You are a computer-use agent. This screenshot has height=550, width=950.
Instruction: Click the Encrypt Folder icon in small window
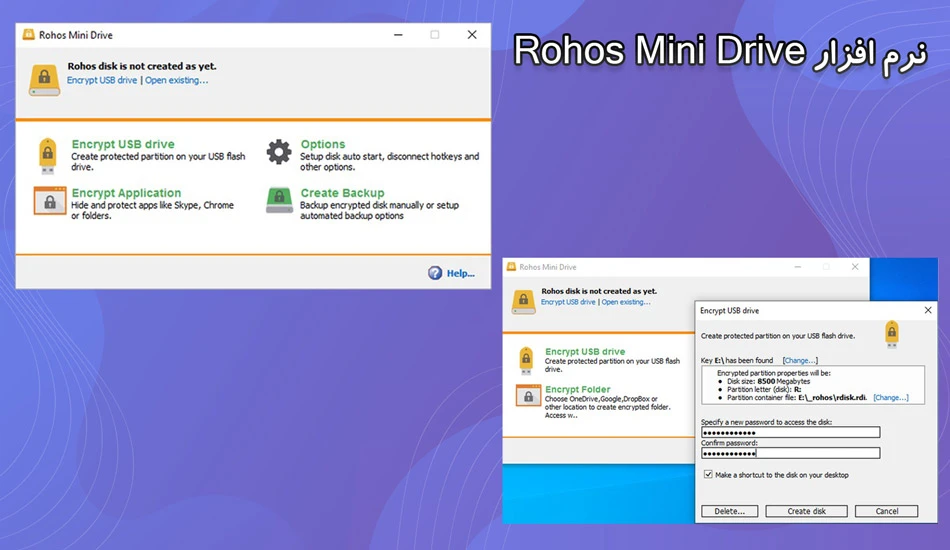pos(528,396)
